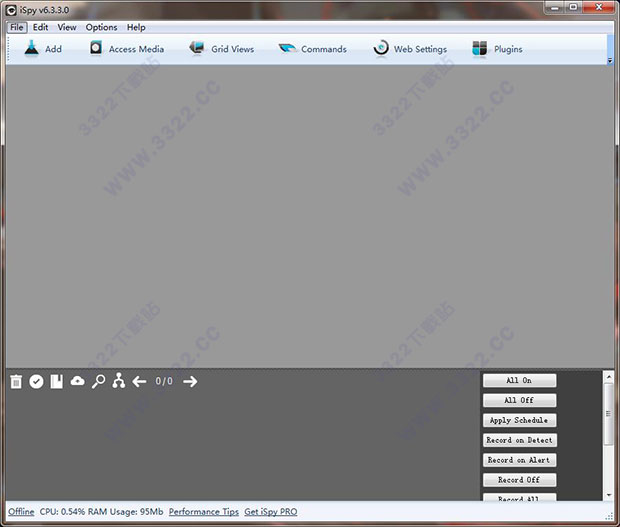
Task: Click the network share tree icon
Action: (x=119, y=381)
